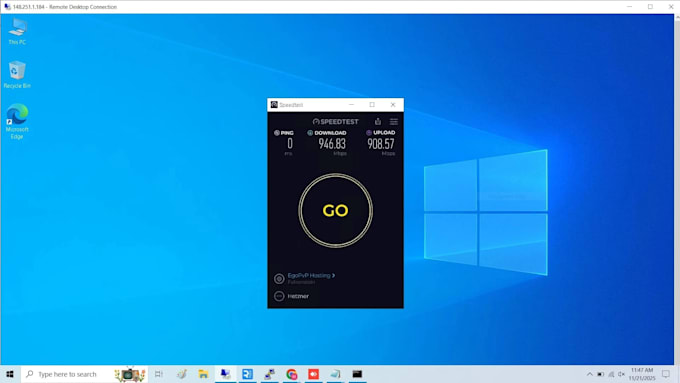The width and height of the screenshot is (680, 383).
Task: Open Task View from the taskbar
Action: pos(159,374)
